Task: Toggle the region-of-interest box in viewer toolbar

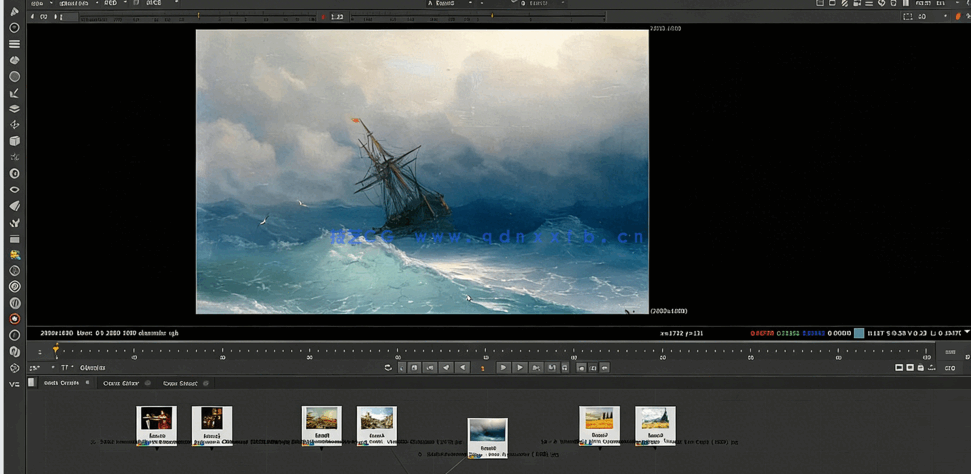Action: [x=908, y=16]
